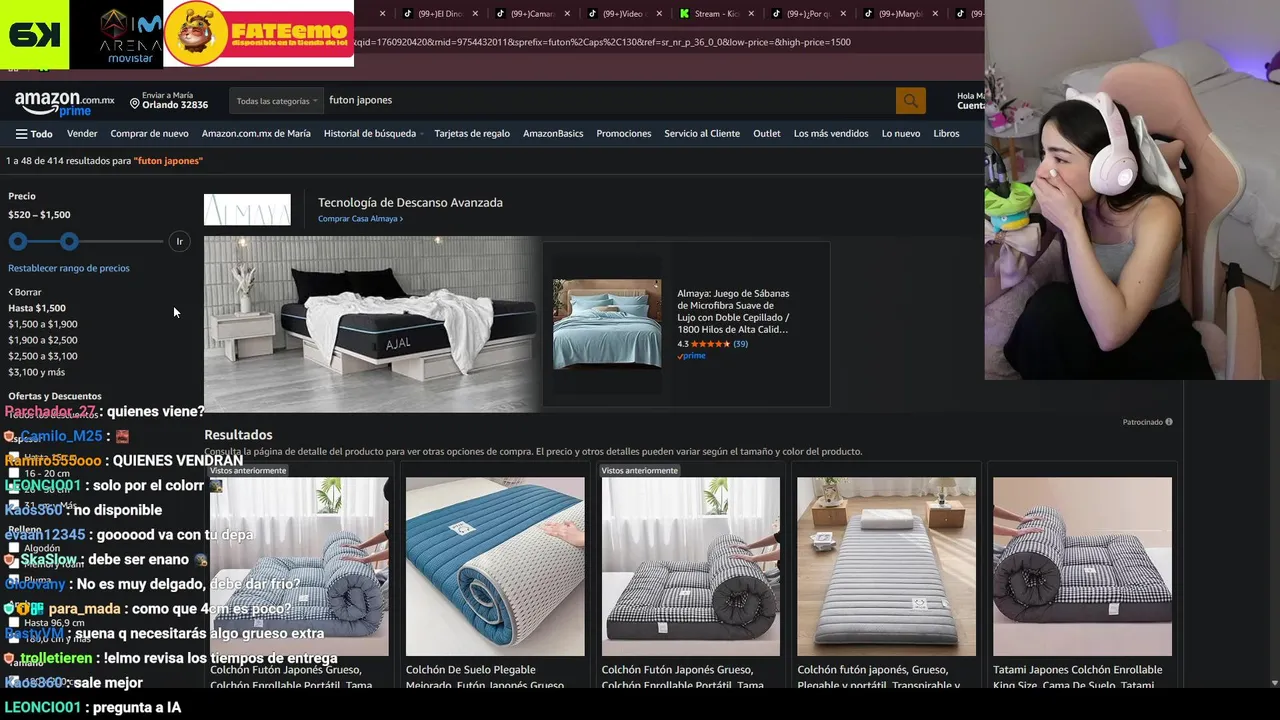This screenshot has width=1280, height=720.
Task: Select 'Hasta $1,500' price filter
Action: point(37,308)
